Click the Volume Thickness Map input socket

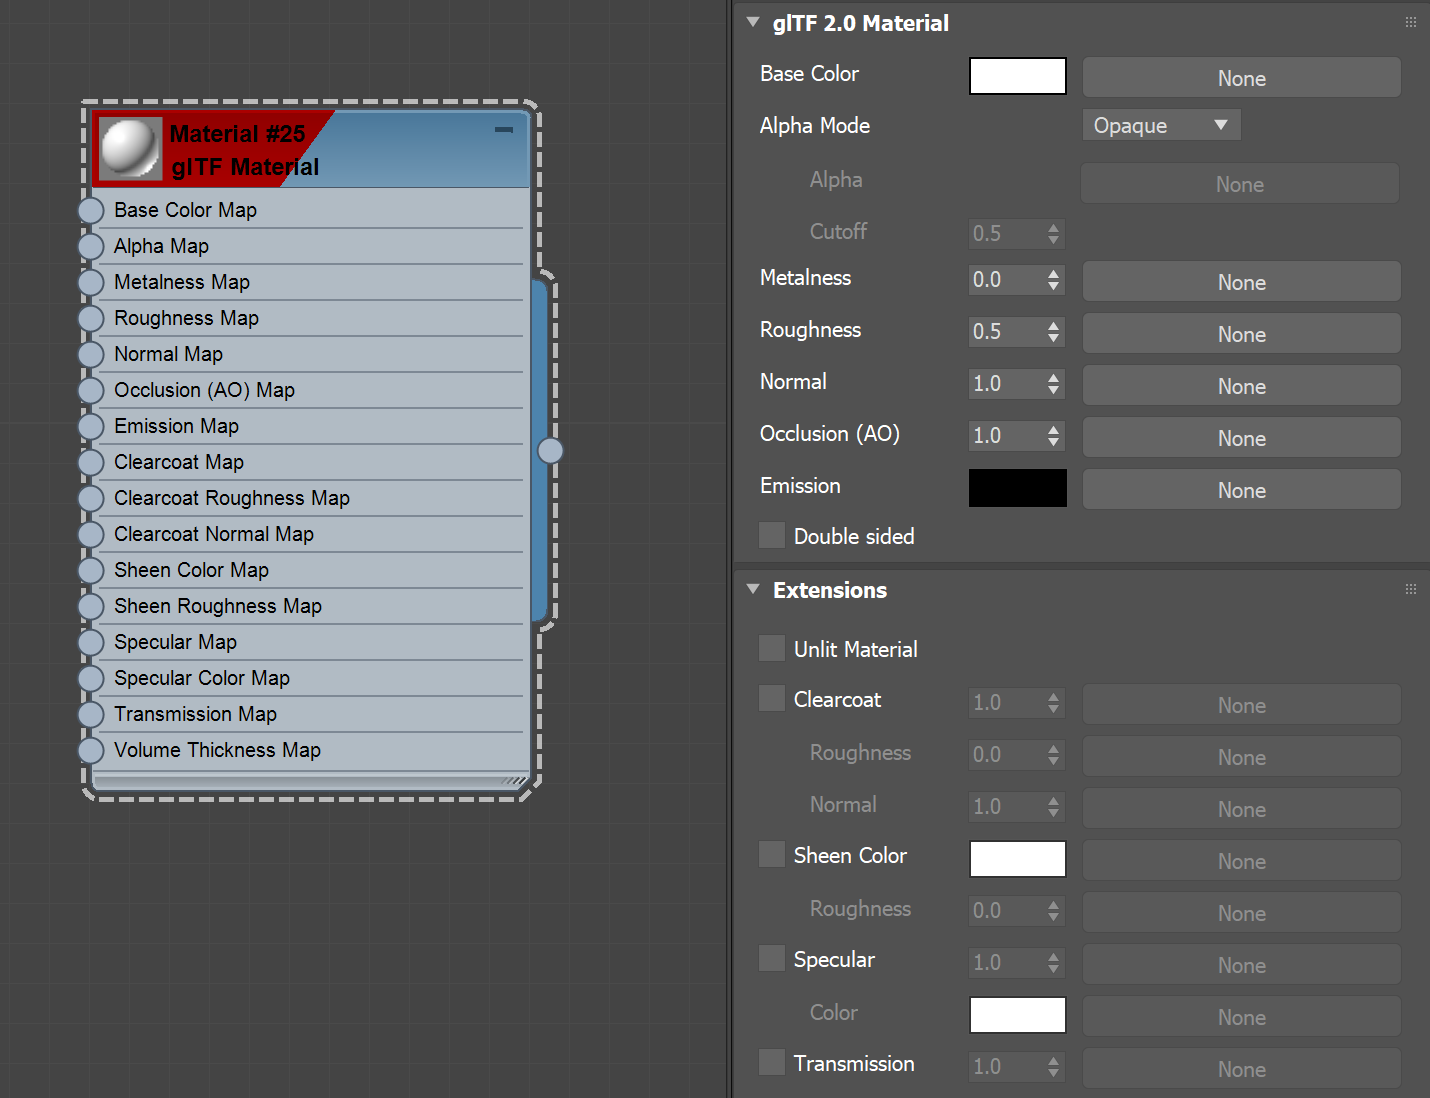point(91,750)
